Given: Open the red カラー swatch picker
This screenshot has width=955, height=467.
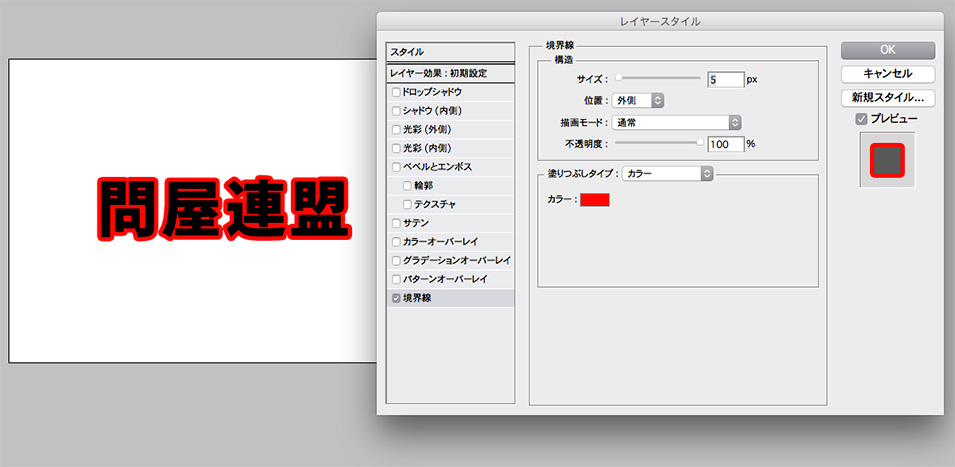Looking at the screenshot, I should point(594,200).
